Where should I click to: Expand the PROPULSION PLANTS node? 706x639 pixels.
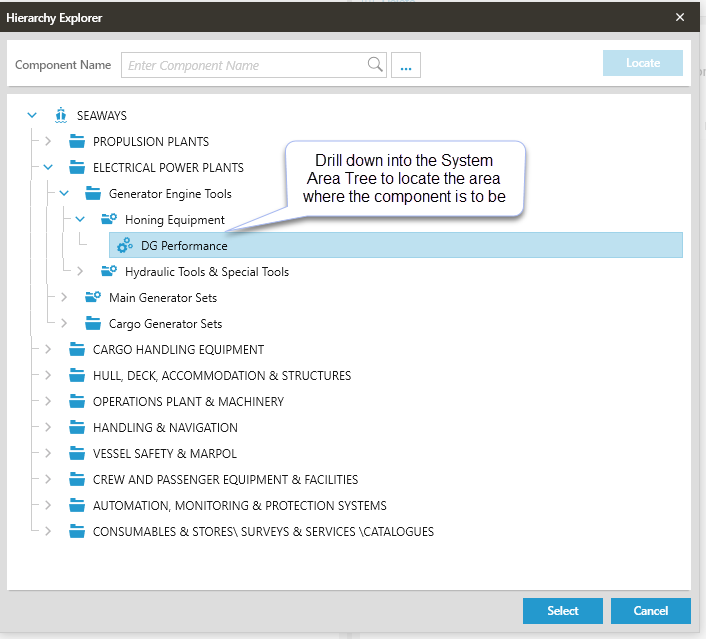point(48,142)
